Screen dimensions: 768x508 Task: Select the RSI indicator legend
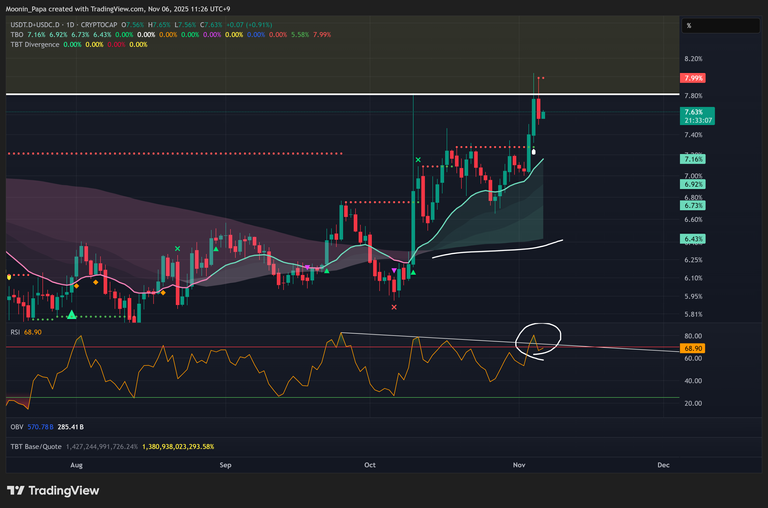(x=16, y=331)
